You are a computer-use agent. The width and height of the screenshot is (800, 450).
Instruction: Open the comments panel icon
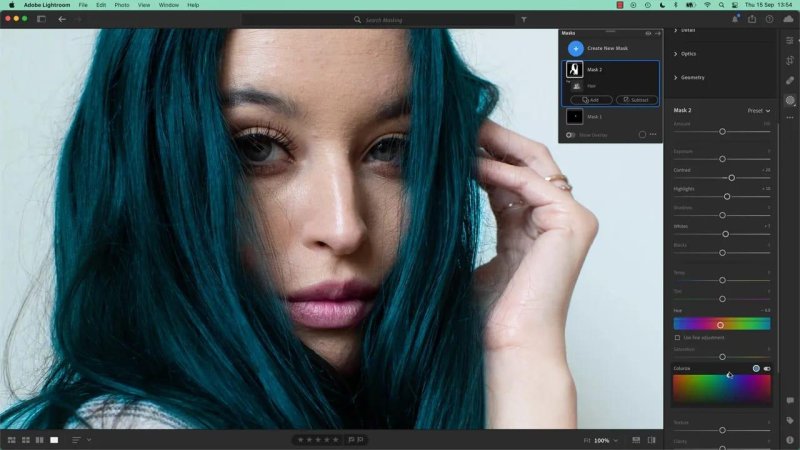coord(790,401)
